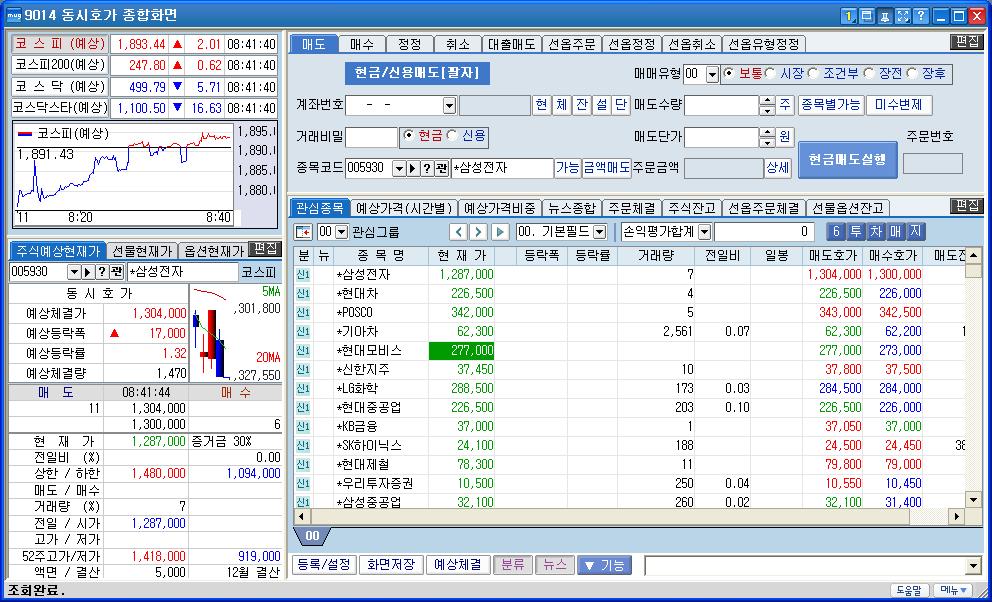Open the 뉴스종합 tab
This screenshot has width=992, height=602.
(570, 205)
